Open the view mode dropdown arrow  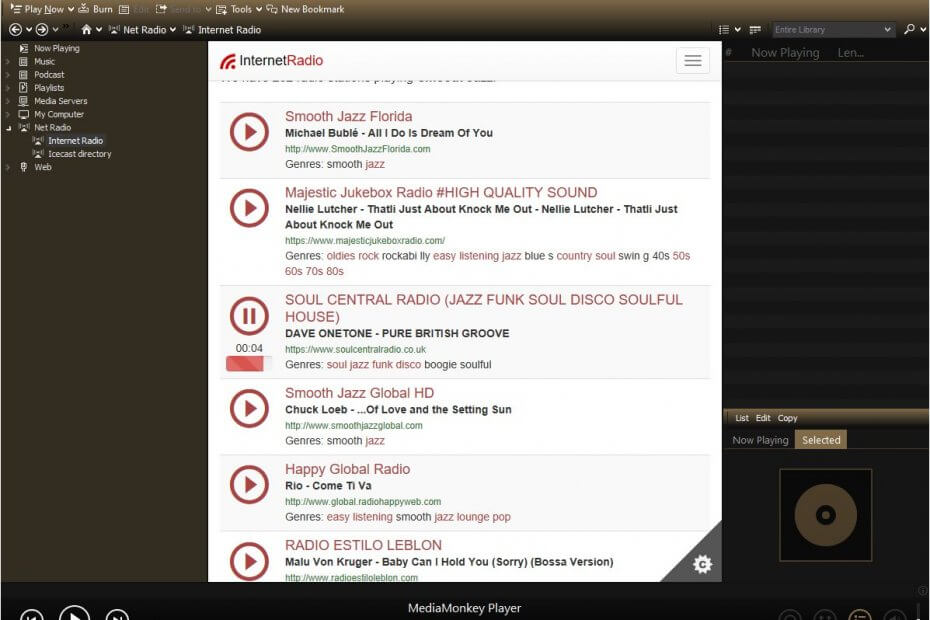click(x=738, y=30)
